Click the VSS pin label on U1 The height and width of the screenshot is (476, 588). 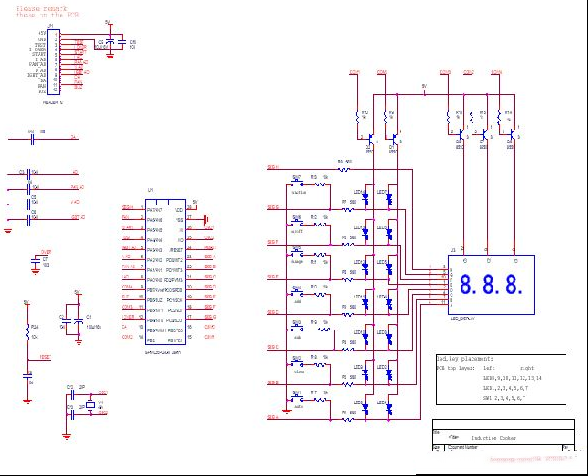click(x=179, y=220)
